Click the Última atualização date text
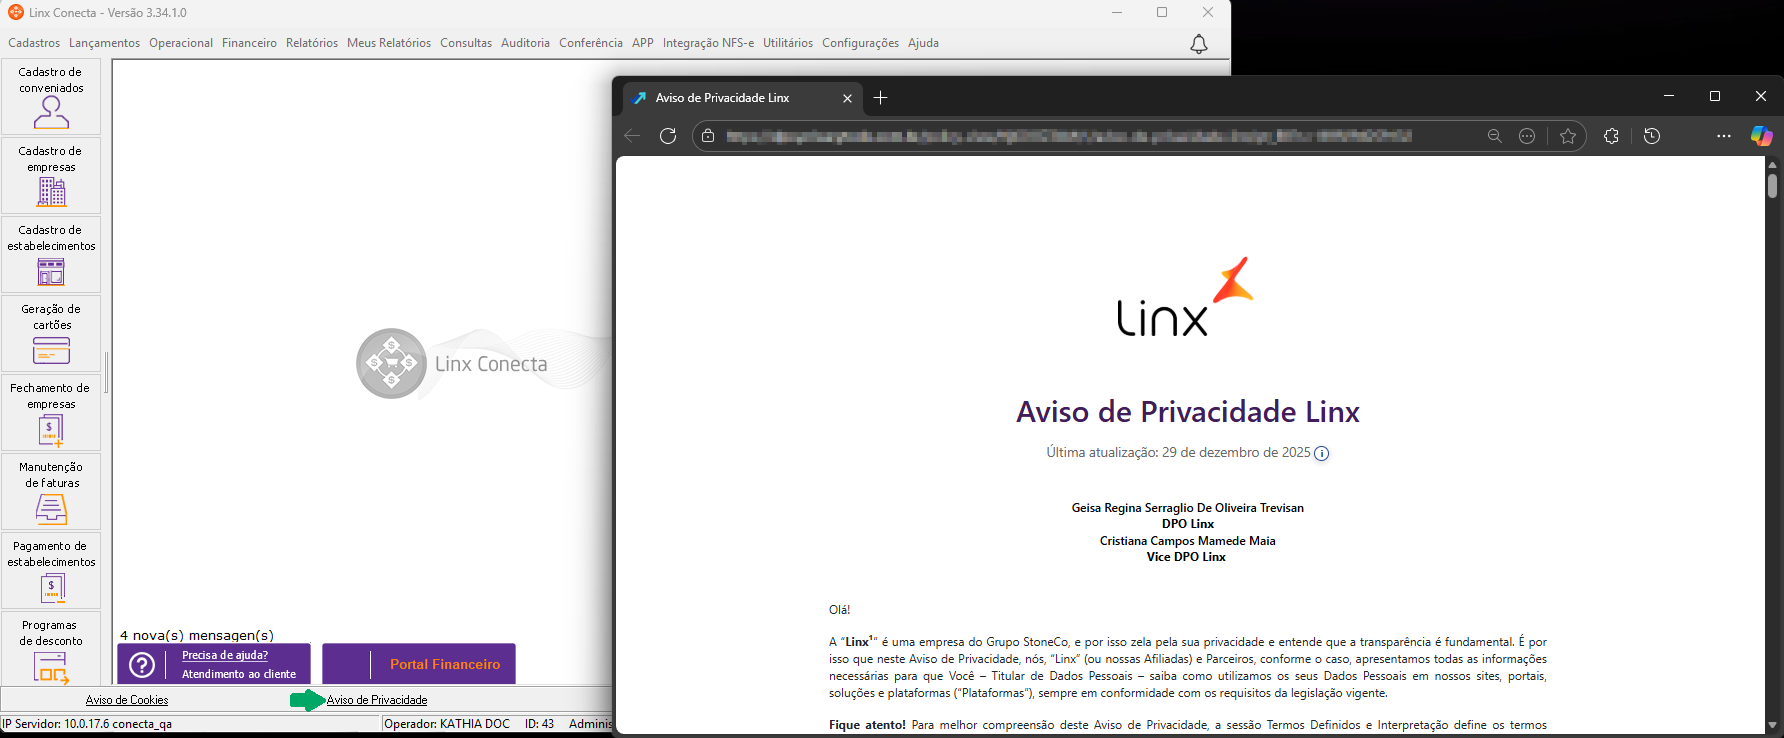1784x738 pixels. [1178, 453]
